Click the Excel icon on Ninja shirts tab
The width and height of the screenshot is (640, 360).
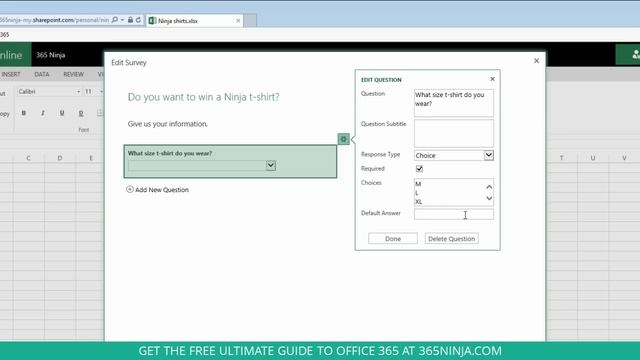[152, 21]
